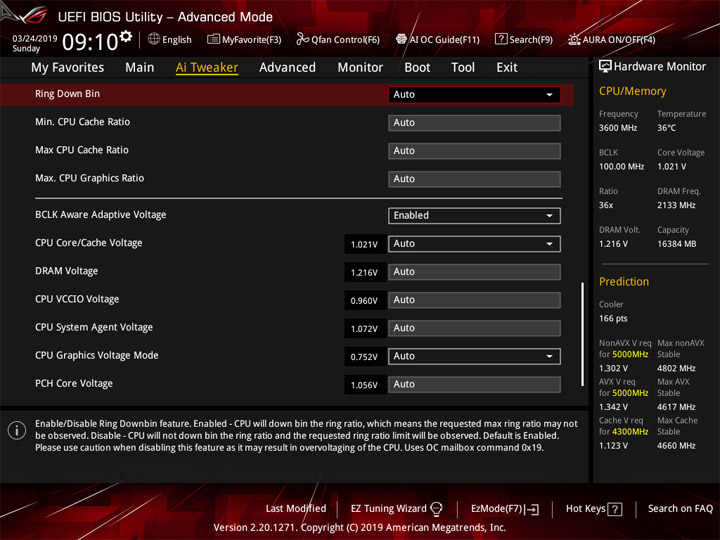
Task: Click 4660 MHz Max Cache value
Action: click(x=676, y=445)
